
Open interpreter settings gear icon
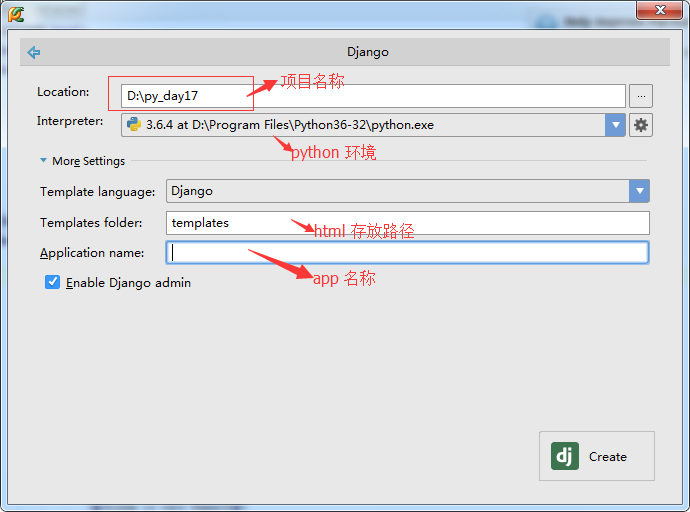coord(641,125)
